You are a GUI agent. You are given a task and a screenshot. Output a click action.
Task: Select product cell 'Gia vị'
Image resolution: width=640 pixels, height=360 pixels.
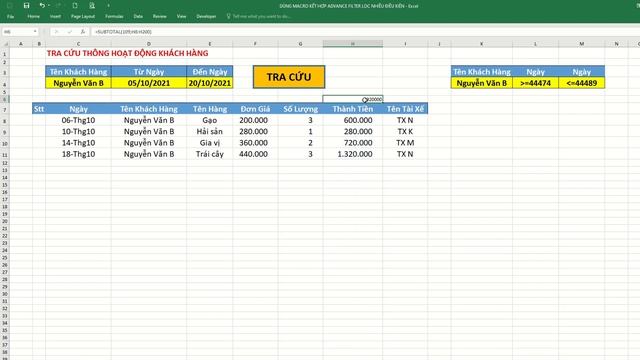210,143
